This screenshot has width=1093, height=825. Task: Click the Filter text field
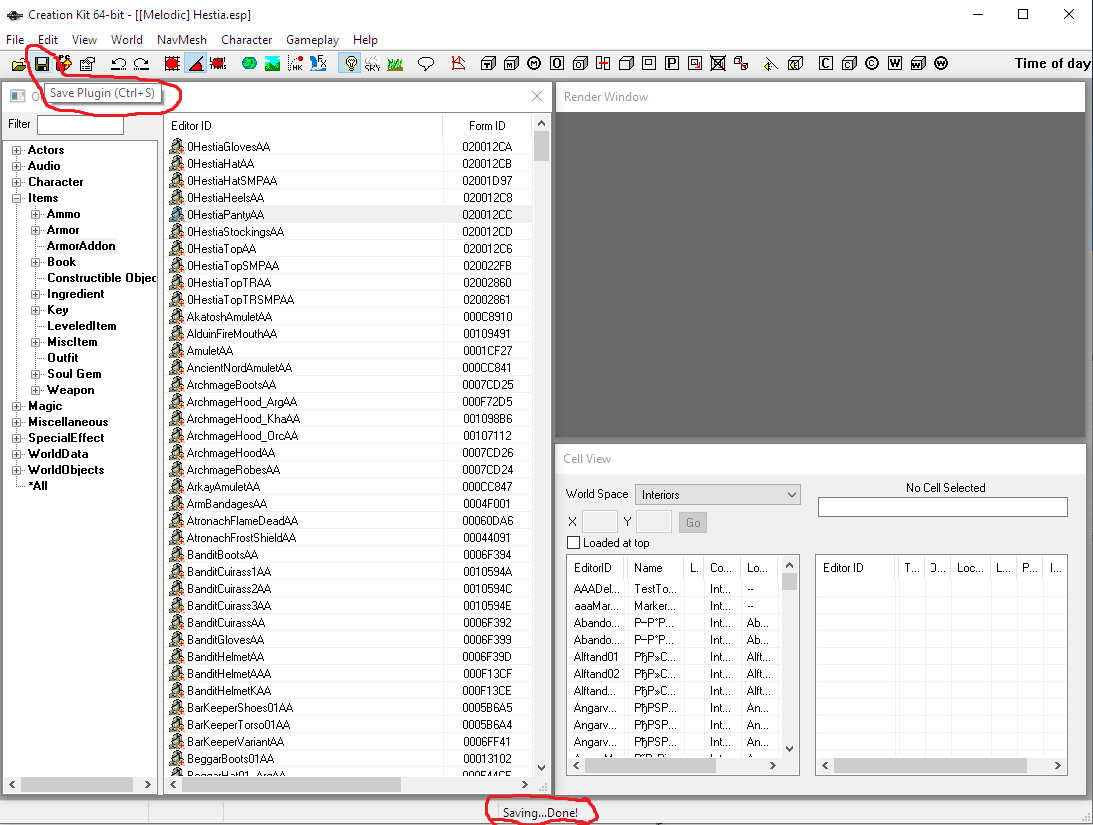pos(80,125)
